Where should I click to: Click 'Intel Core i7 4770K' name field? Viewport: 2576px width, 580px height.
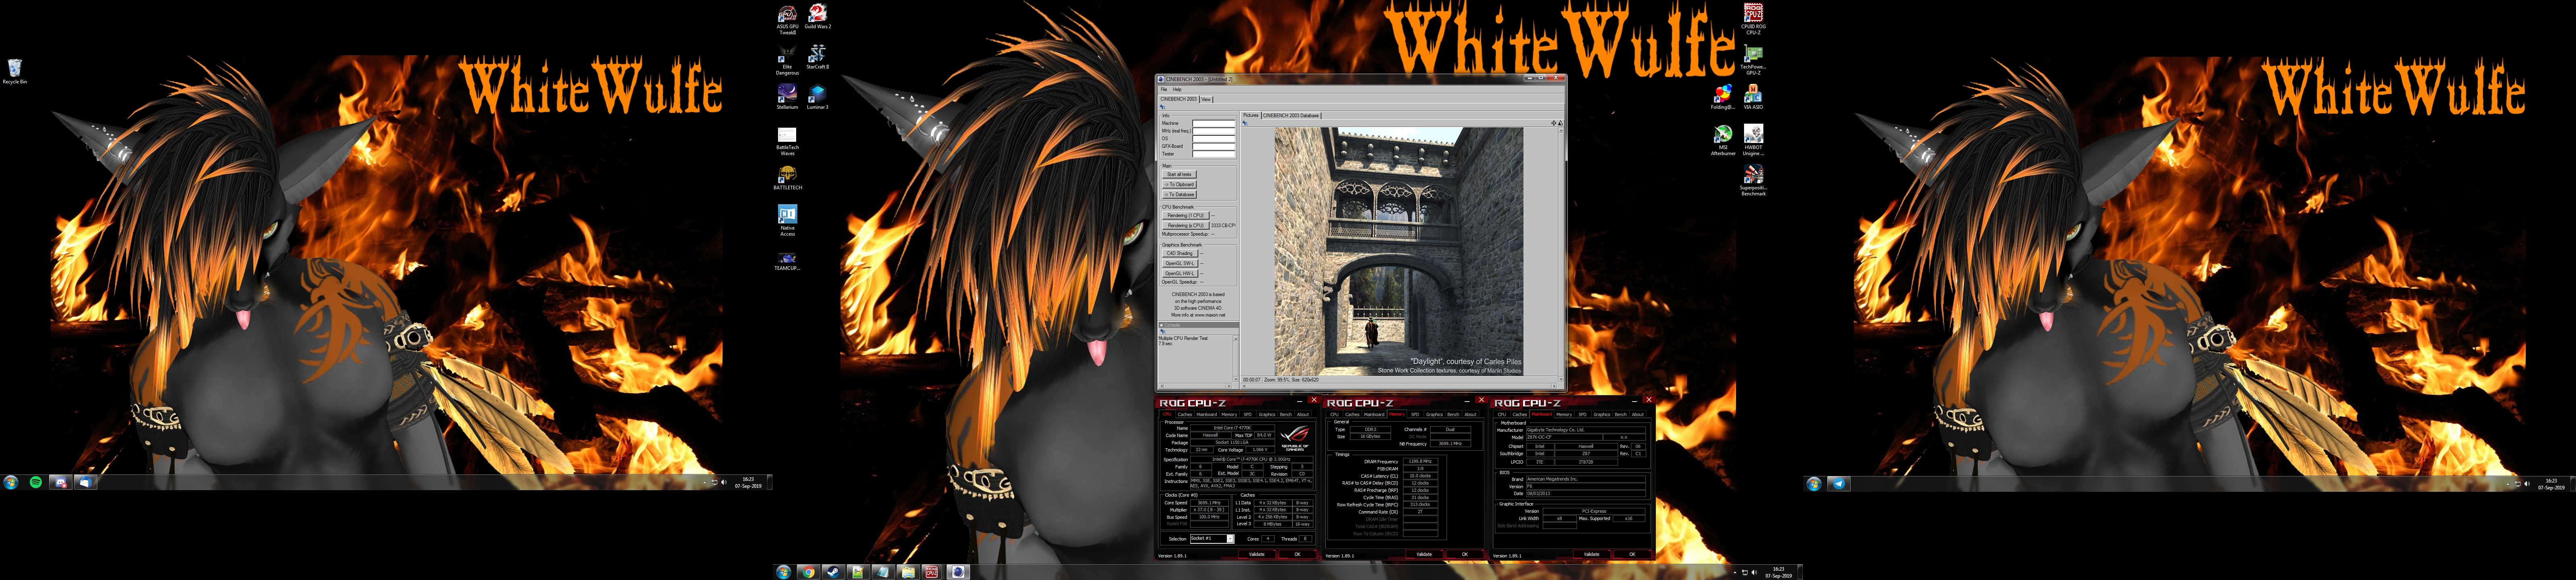1232,428
